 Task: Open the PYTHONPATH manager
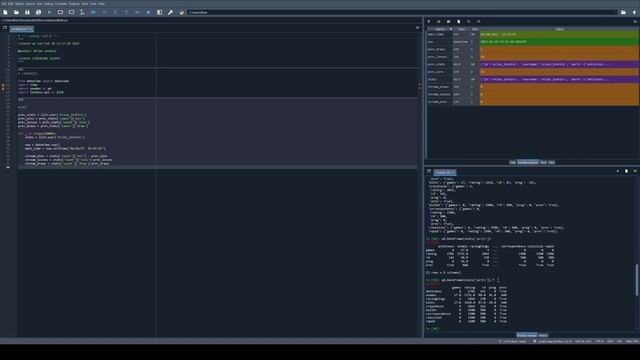tap(182, 12)
